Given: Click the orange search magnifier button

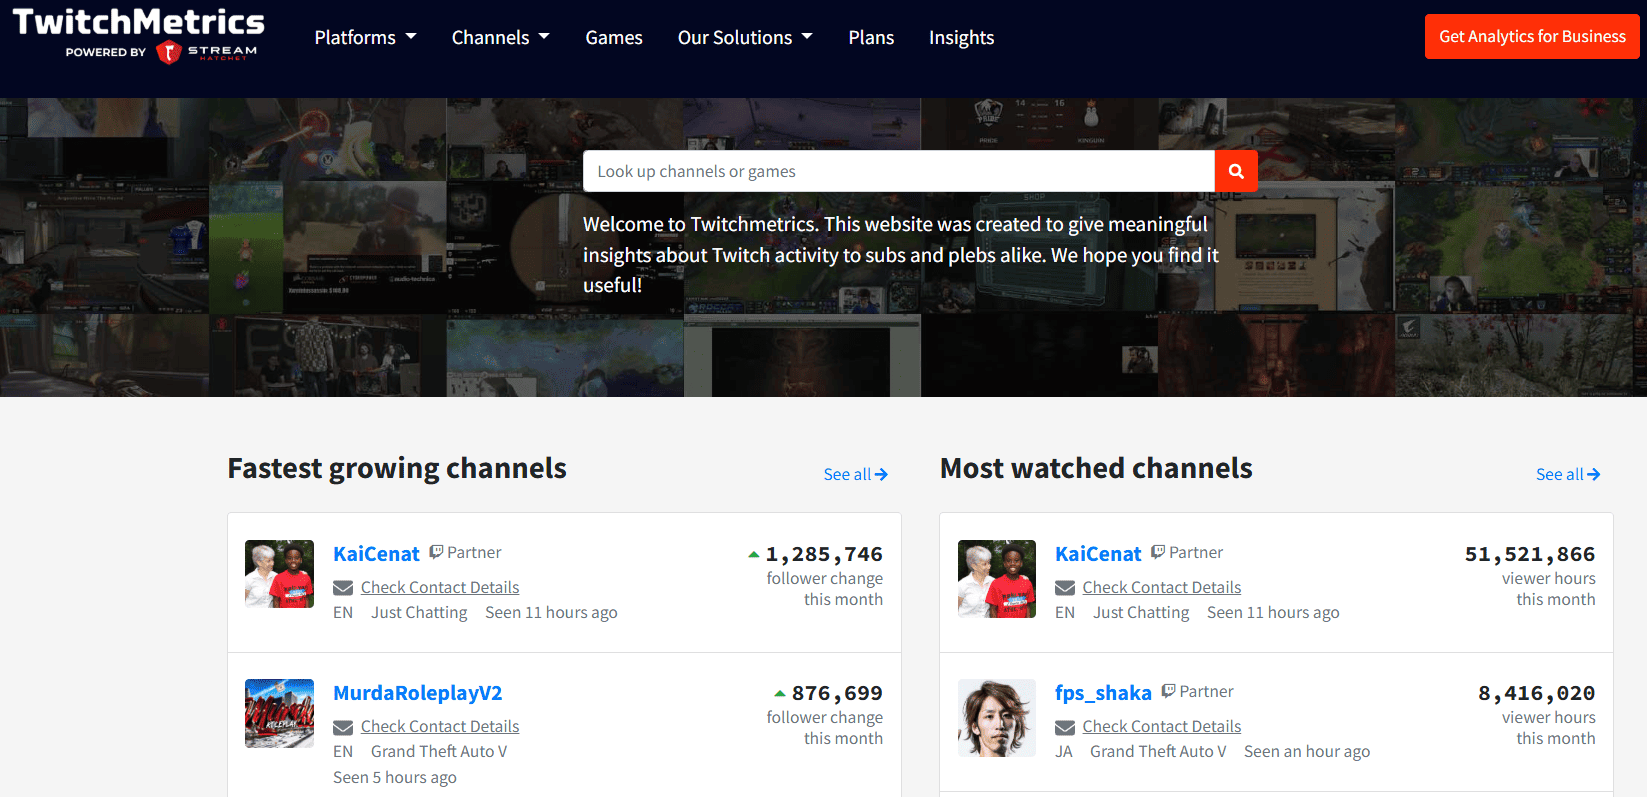Looking at the screenshot, I should click(1236, 171).
